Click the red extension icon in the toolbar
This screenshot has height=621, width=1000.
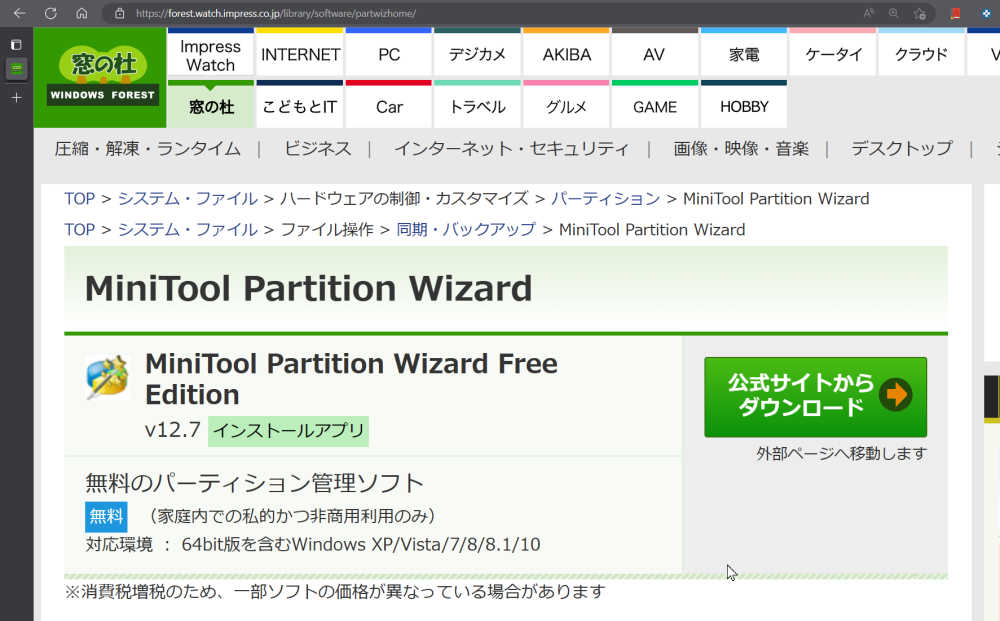coord(955,13)
